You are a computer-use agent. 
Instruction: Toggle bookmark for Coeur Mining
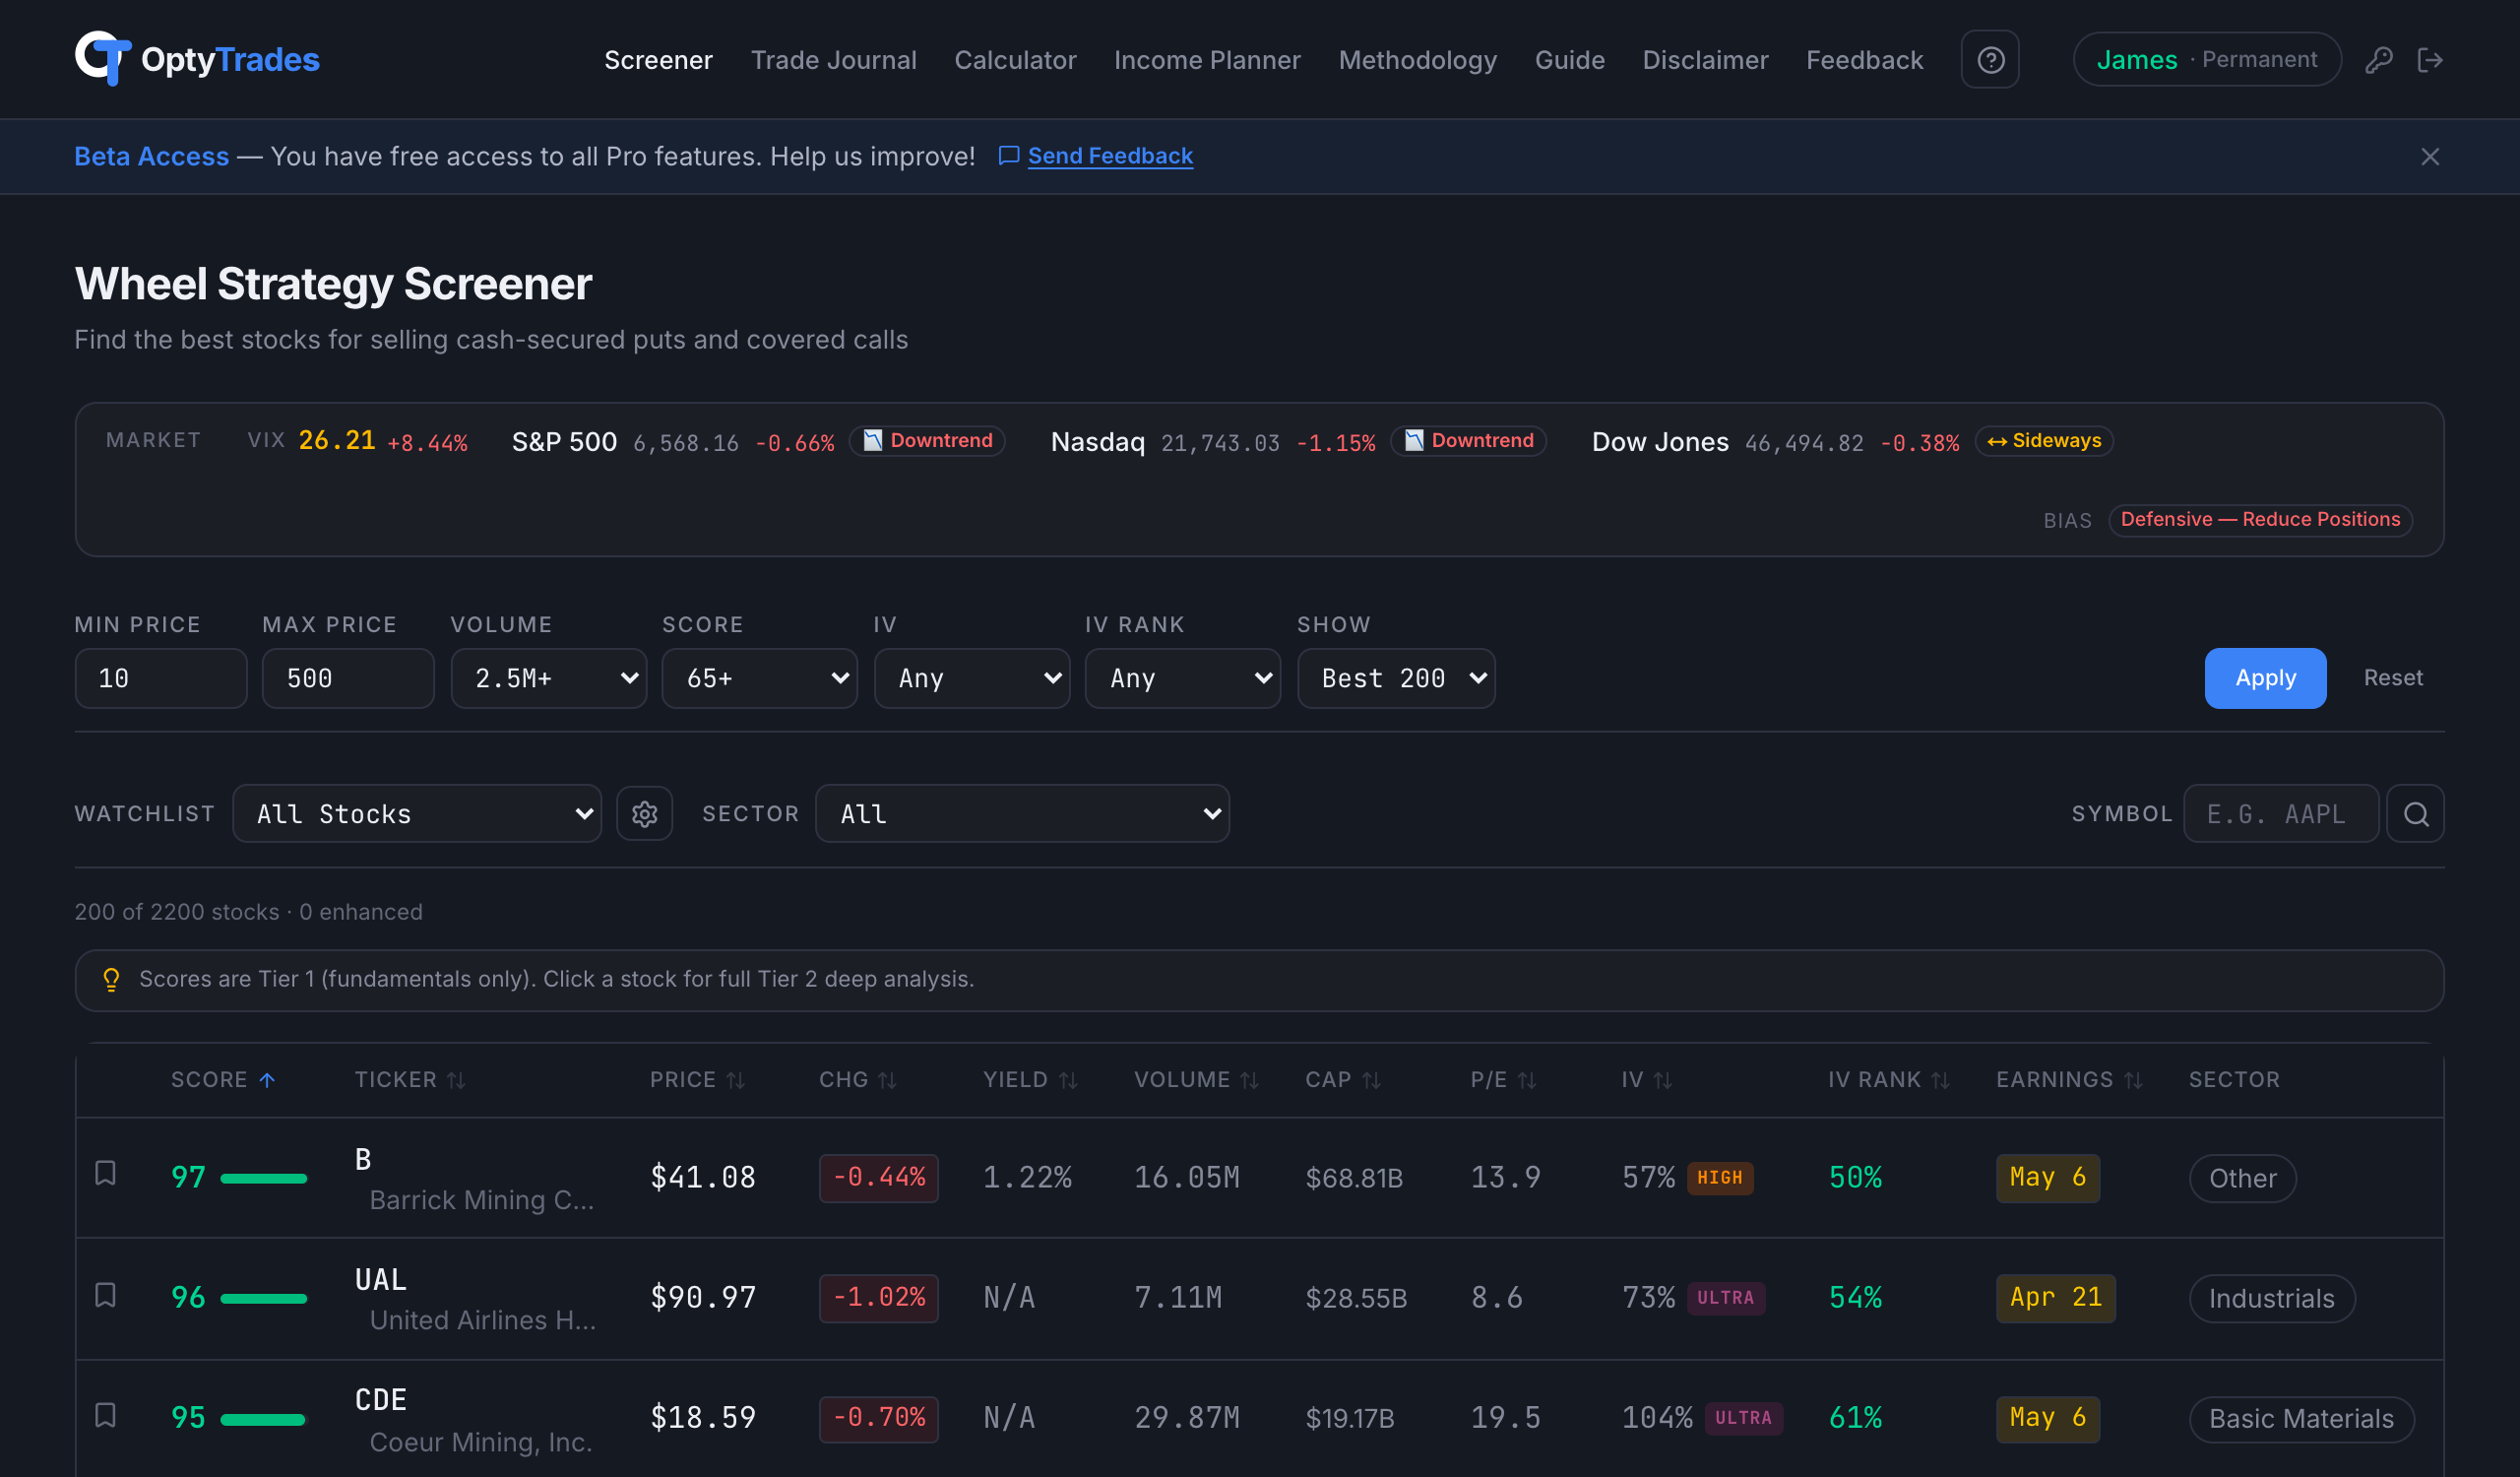point(105,1416)
